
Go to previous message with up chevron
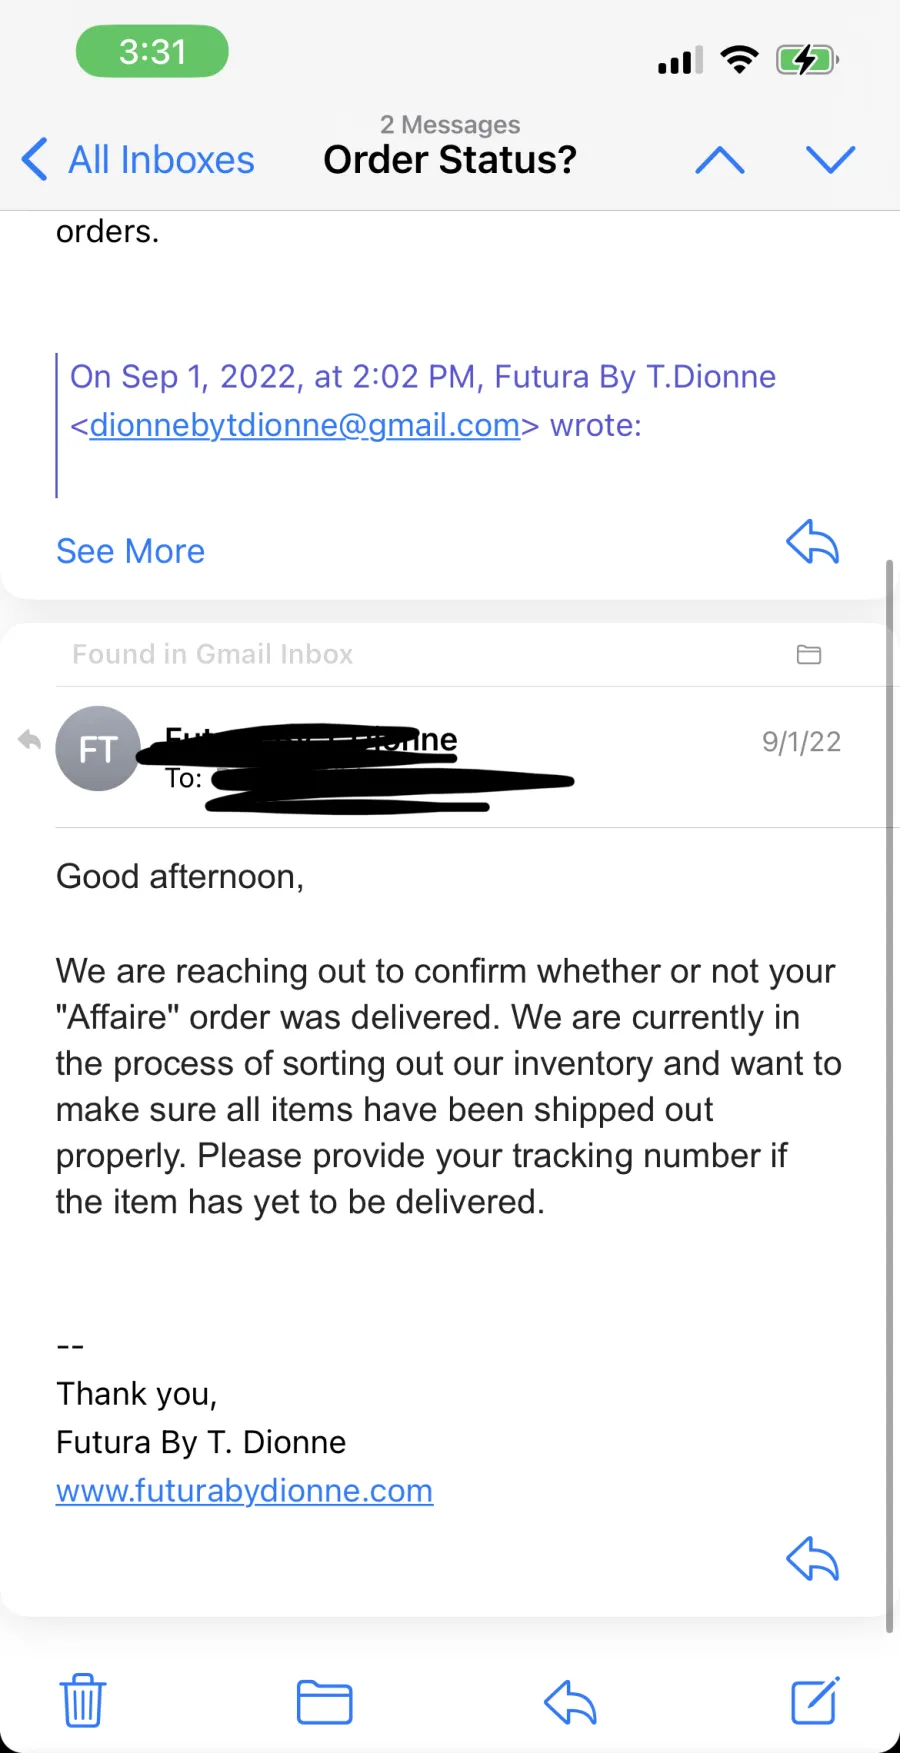point(720,160)
